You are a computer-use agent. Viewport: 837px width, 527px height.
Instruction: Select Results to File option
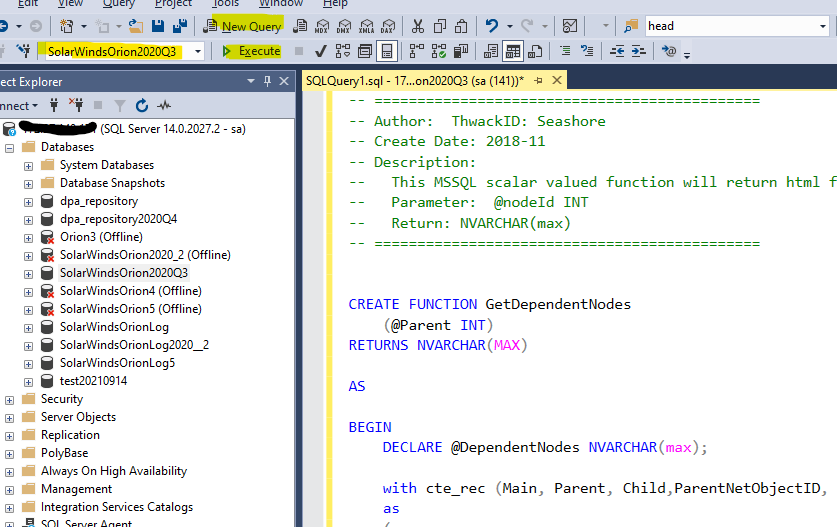(535, 51)
